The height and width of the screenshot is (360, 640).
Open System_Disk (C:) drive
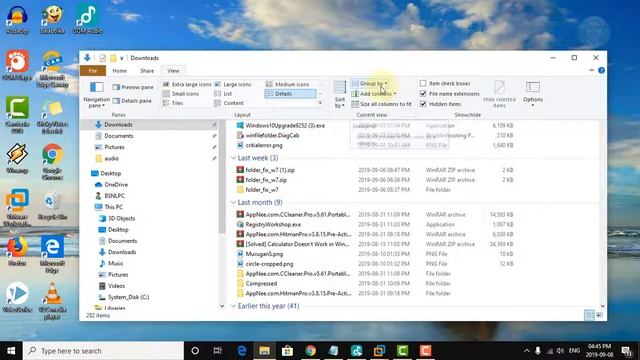[x=128, y=297]
